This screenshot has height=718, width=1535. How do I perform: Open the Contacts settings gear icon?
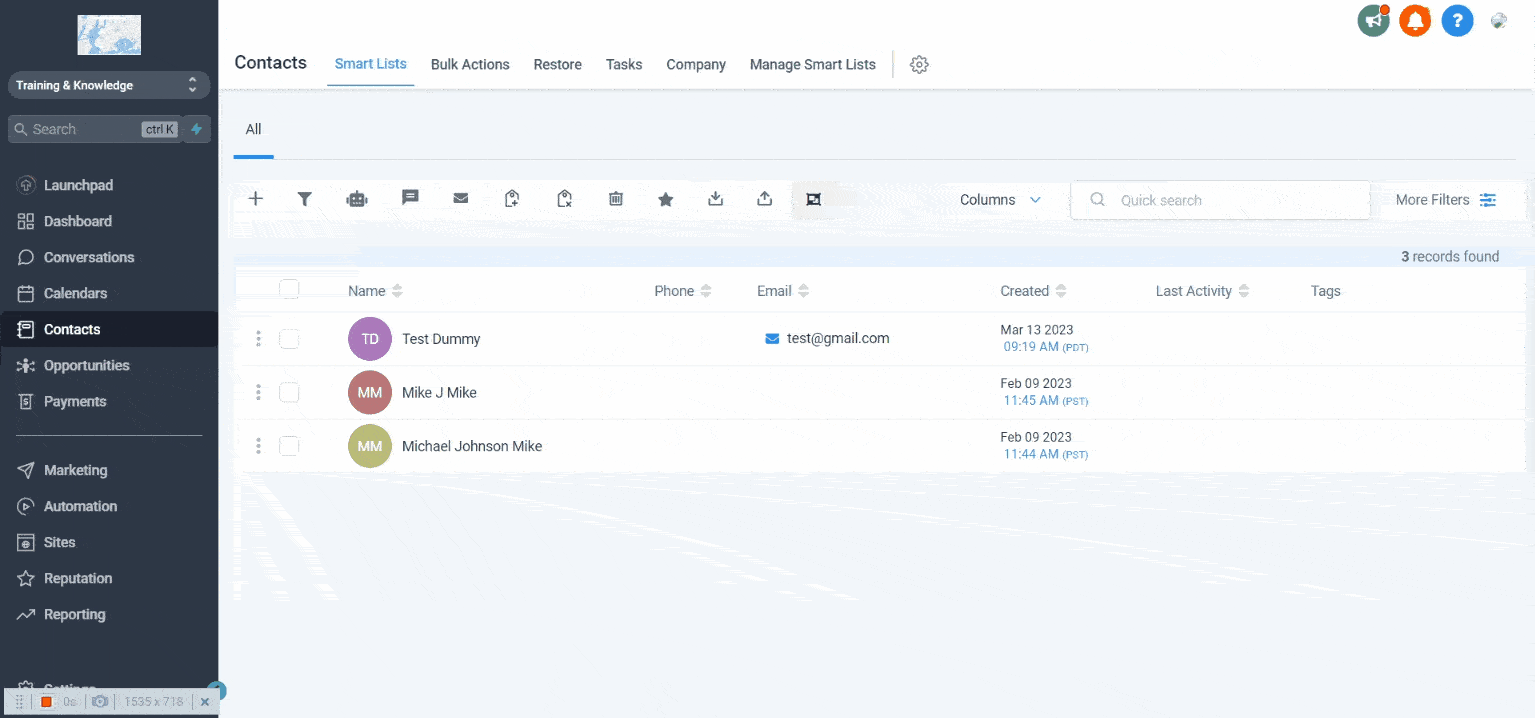[x=920, y=64]
